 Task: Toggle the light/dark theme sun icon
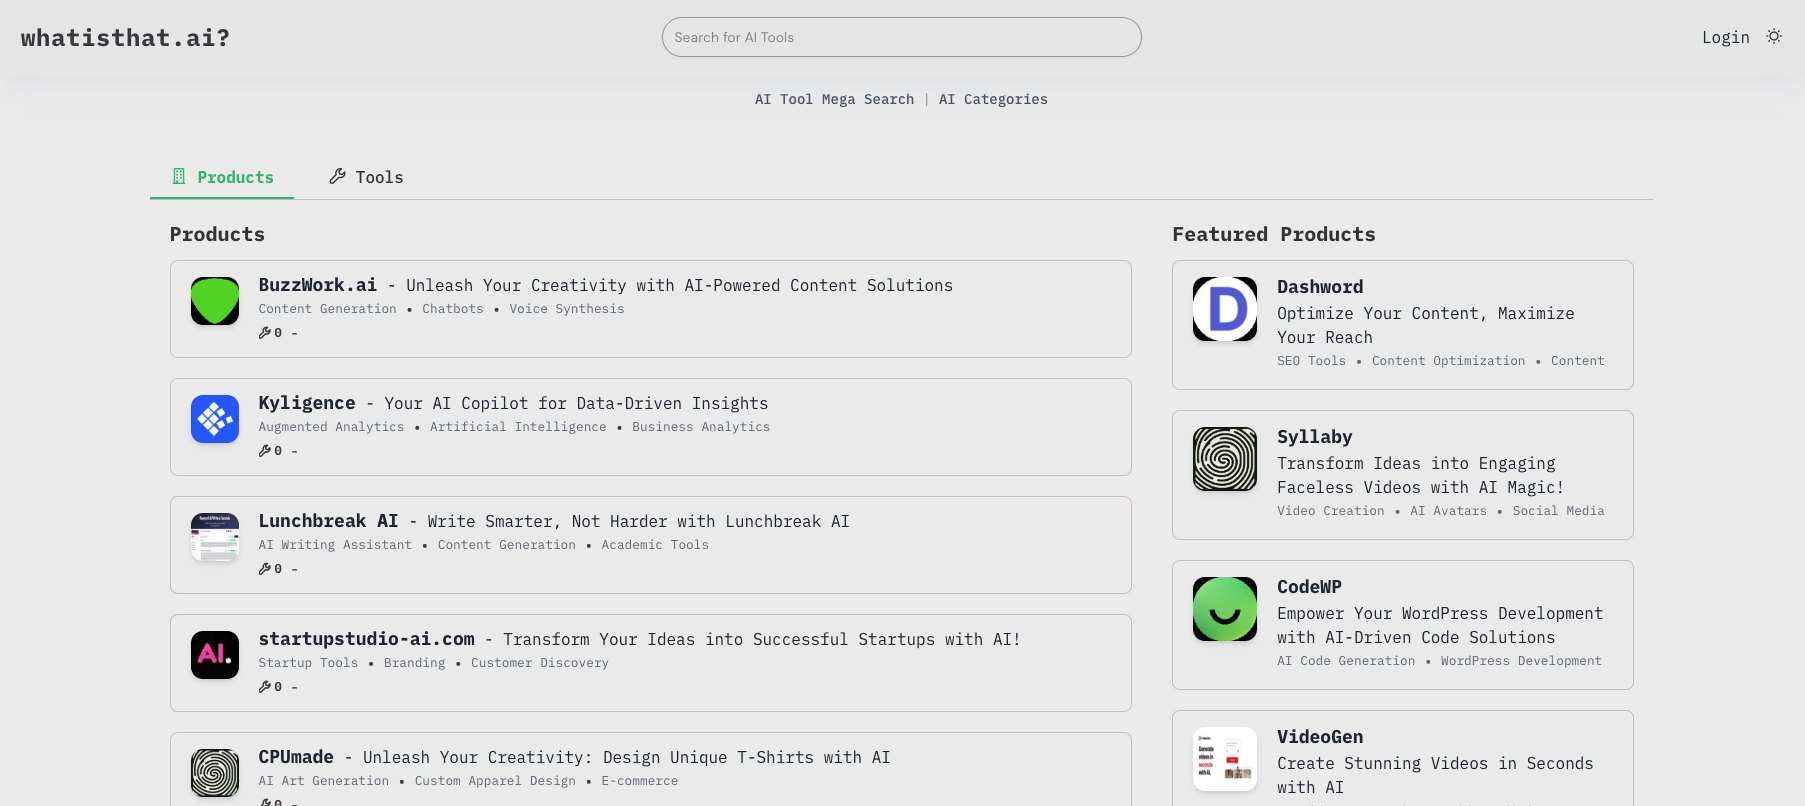(1774, 37)
